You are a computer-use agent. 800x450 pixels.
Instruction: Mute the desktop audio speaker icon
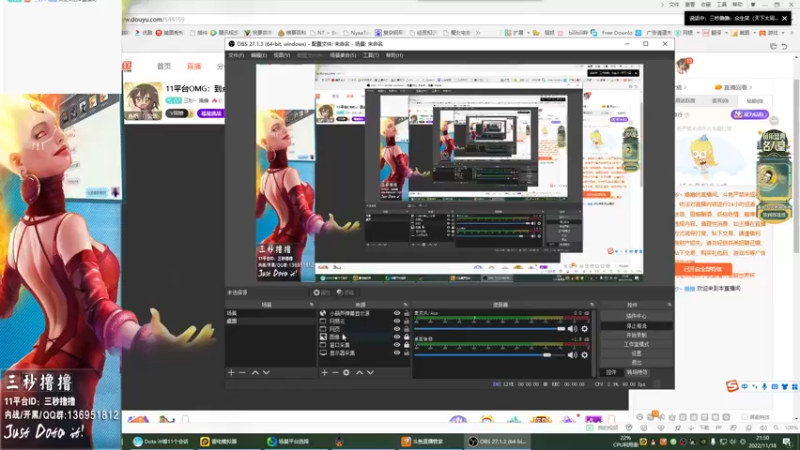coord(572,355)
